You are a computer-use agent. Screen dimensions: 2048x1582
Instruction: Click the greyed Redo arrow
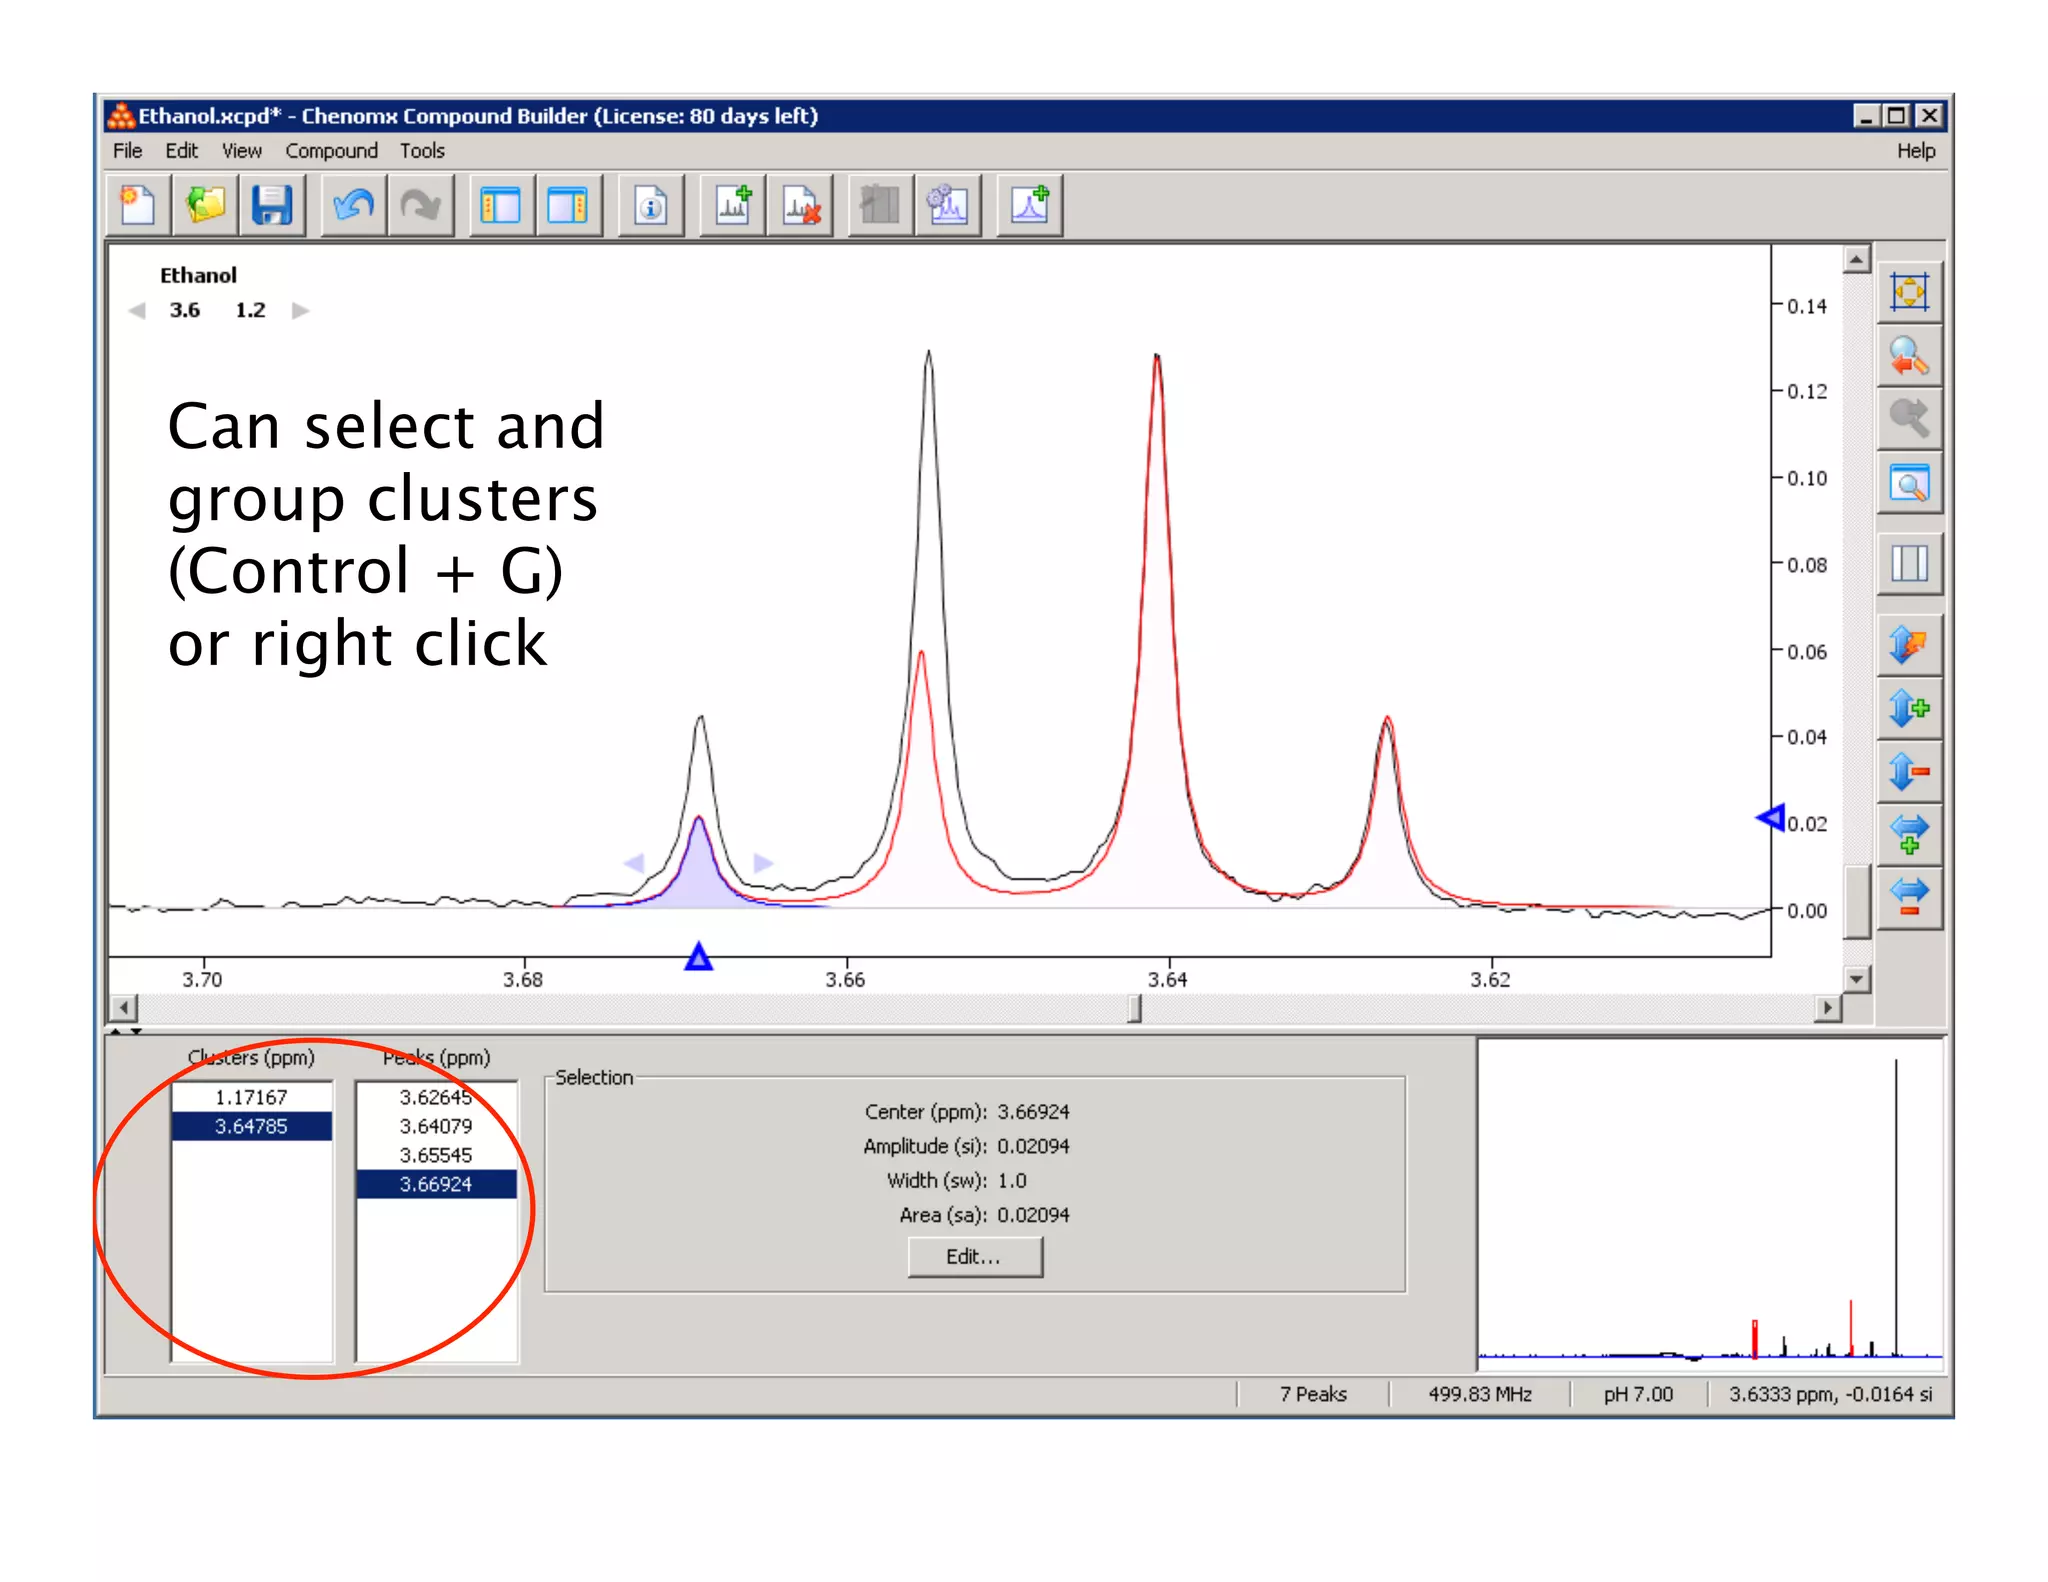click(x=420, y=206)
